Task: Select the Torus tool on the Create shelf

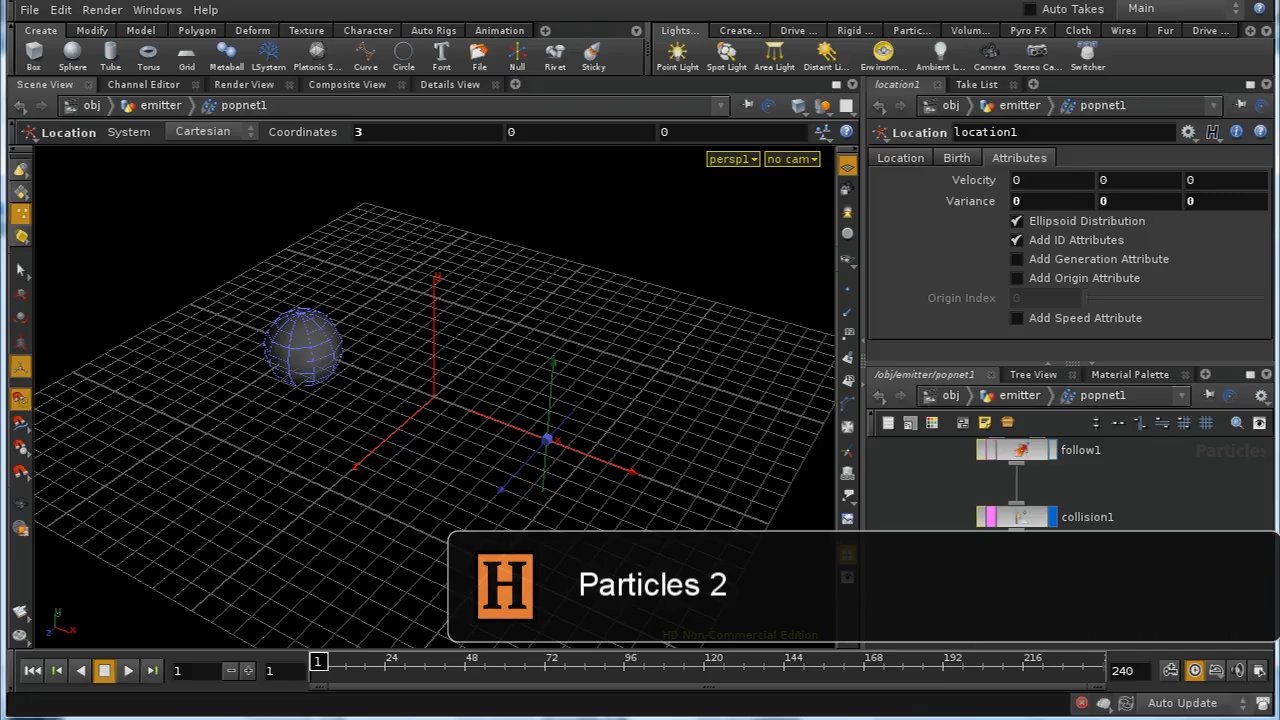Action: 148,55
